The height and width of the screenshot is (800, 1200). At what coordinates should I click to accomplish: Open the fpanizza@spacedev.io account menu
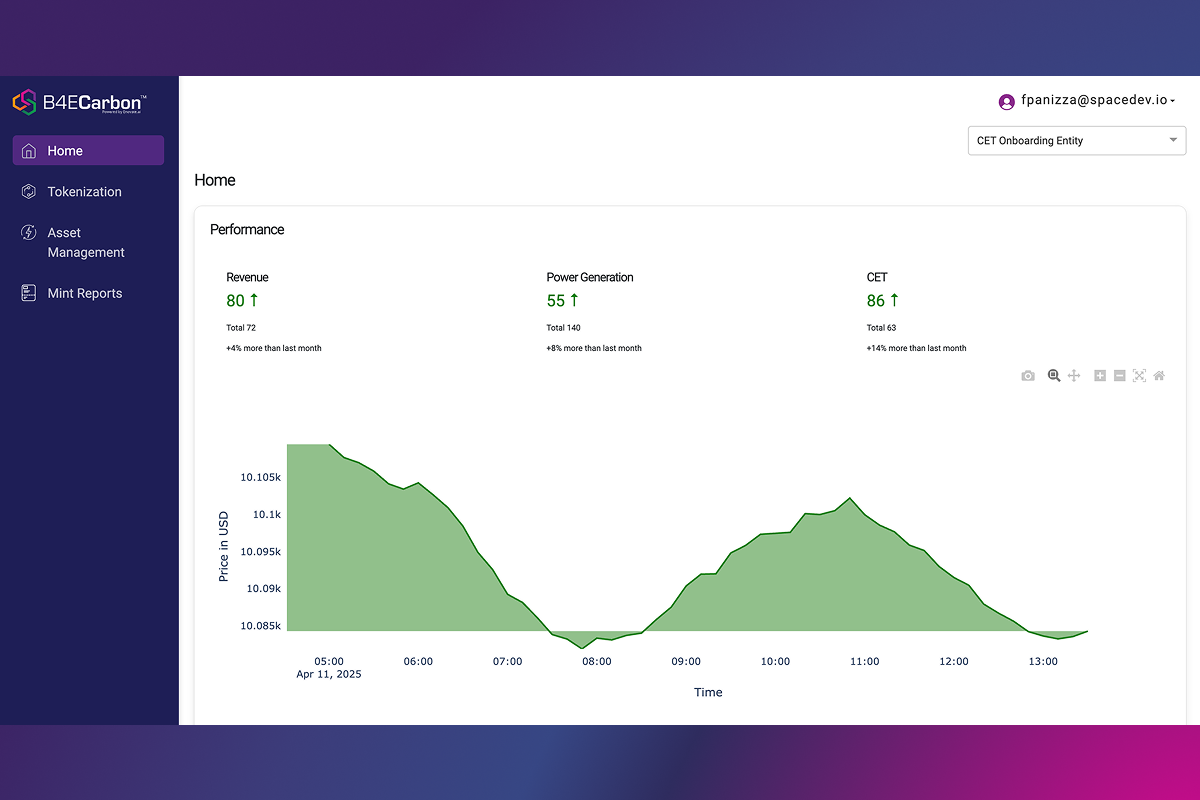coord(1097,101)
